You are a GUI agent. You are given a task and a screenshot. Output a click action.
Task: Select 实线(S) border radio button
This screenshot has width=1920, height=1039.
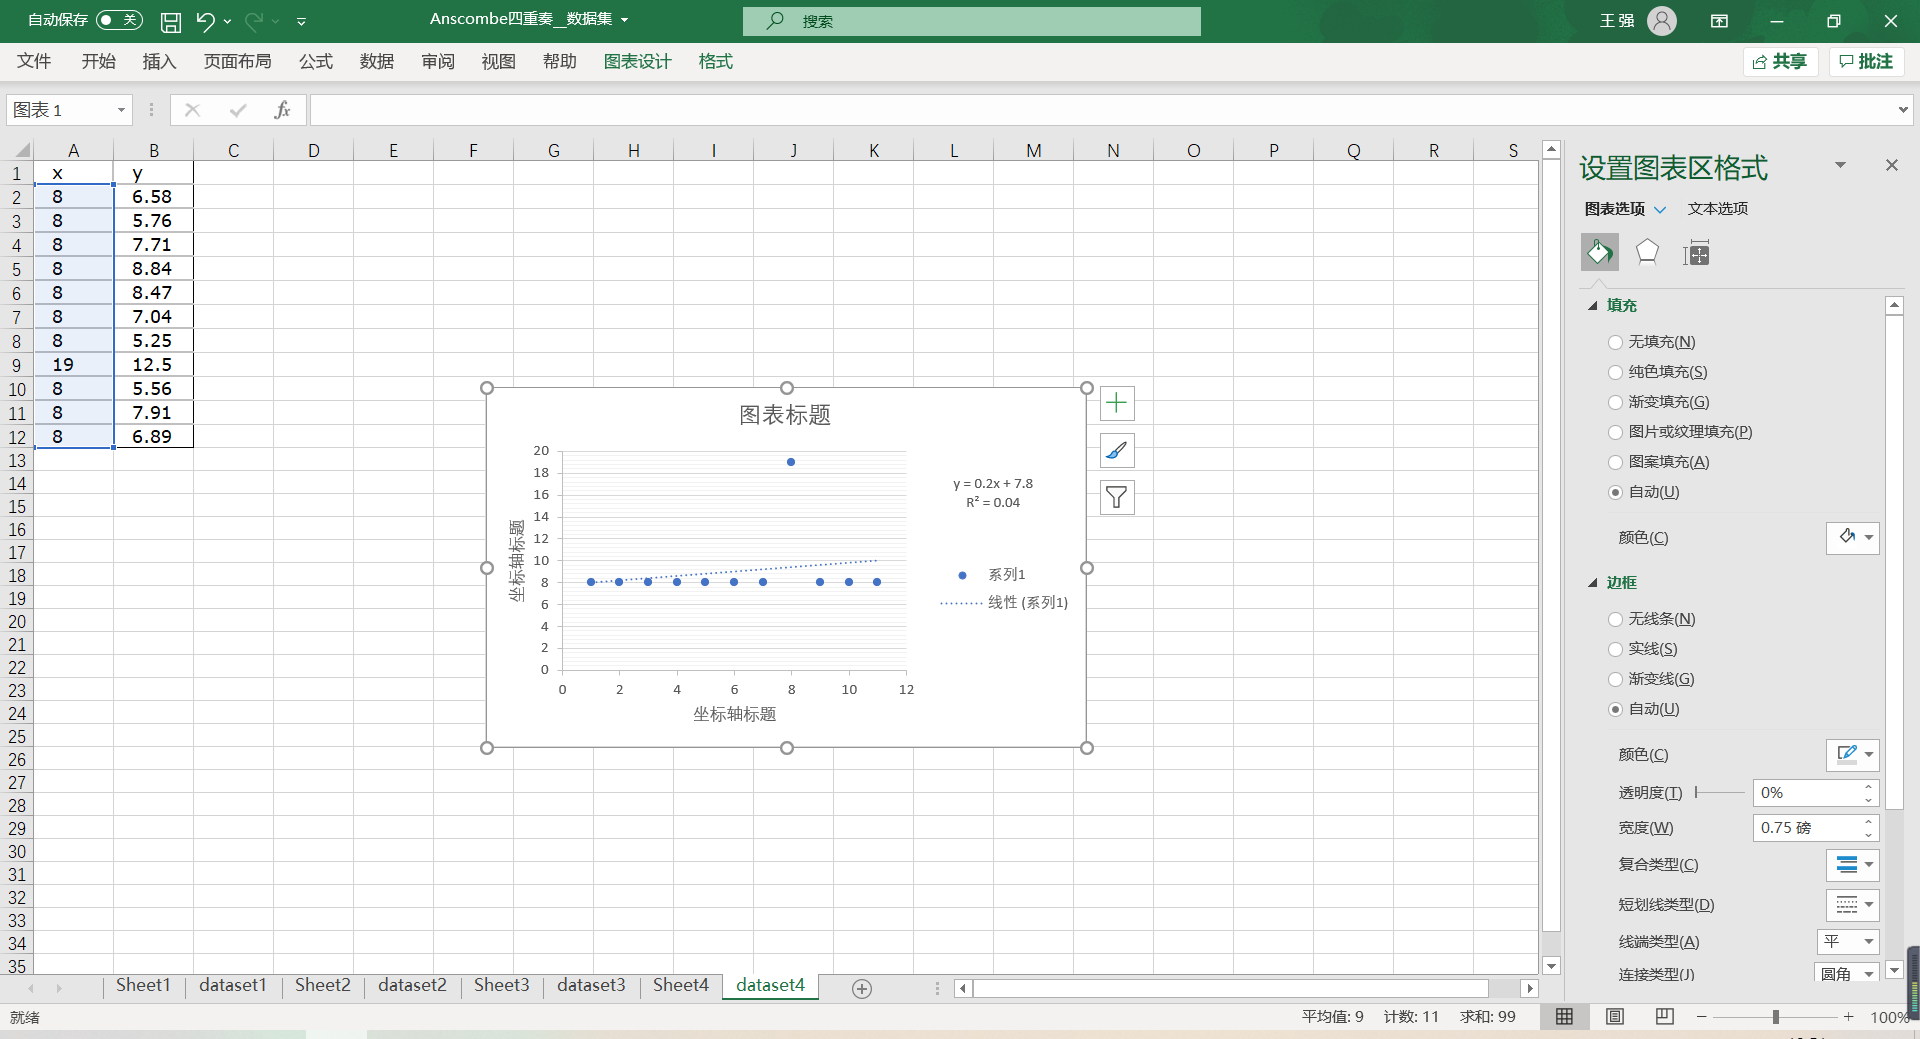point(1615,649)
